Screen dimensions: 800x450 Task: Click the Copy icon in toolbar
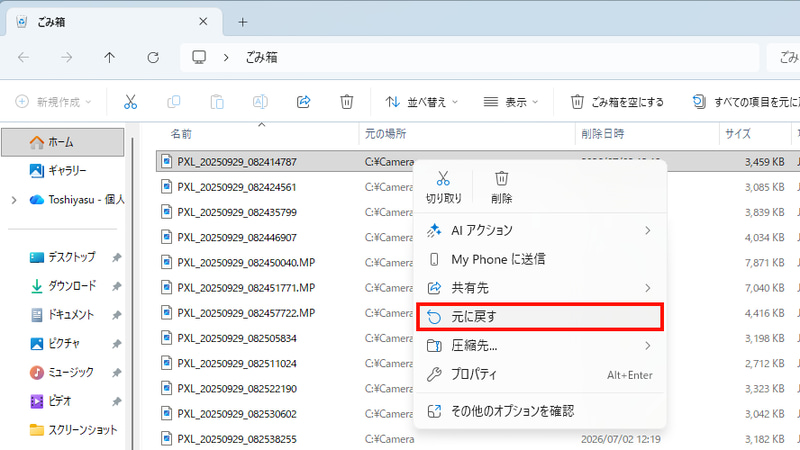click(x=173, y=102)
